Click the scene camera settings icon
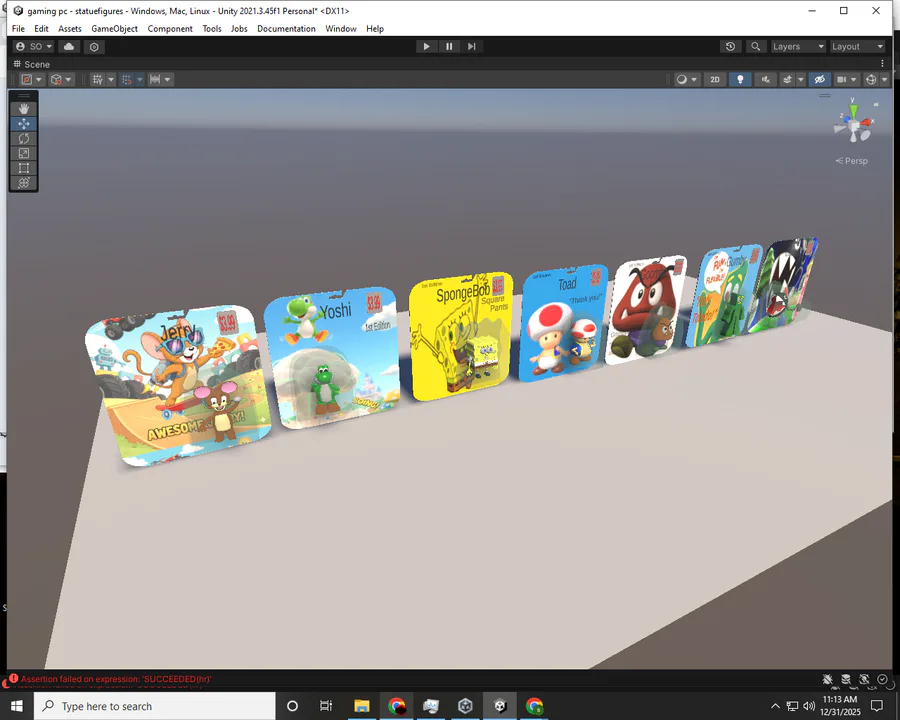The image size is (900, 720). tap(841, 79)
